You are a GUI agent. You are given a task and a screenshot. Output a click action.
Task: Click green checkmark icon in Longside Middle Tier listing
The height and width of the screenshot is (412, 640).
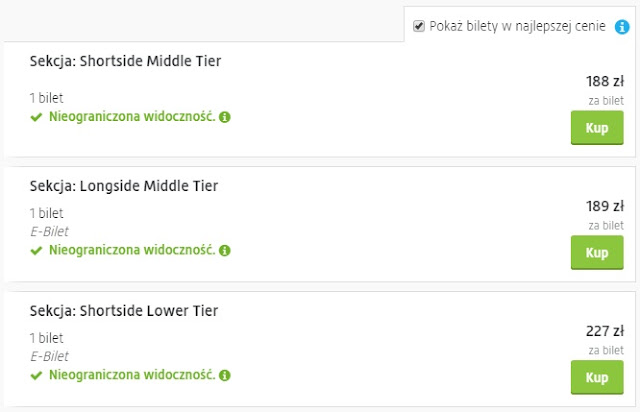[x=36, y=250]
